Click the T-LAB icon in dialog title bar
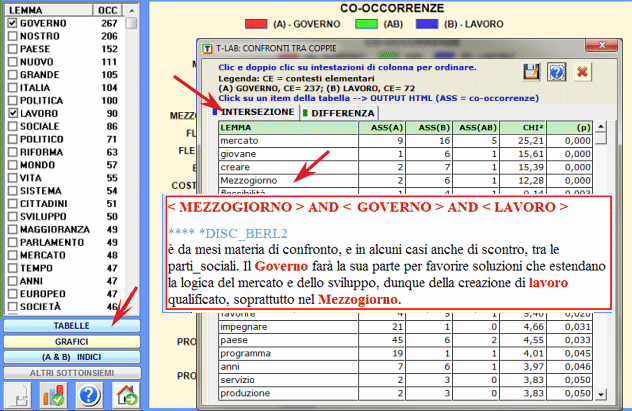Screen dimensions: 632x411 (207, 49)
